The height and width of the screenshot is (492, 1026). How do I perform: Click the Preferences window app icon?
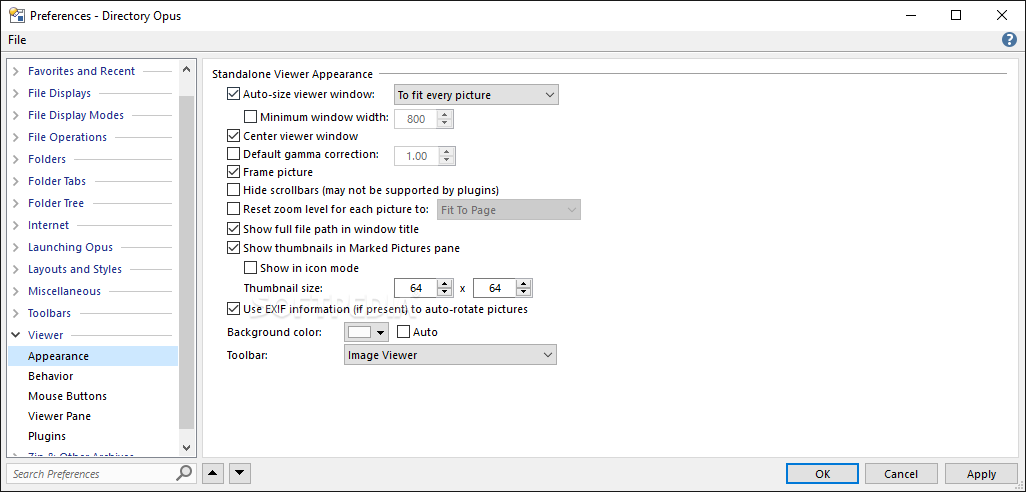16,16
